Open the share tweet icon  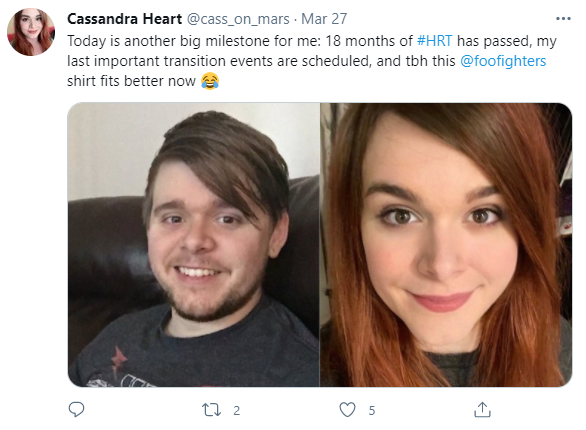(x=482, y=409)
